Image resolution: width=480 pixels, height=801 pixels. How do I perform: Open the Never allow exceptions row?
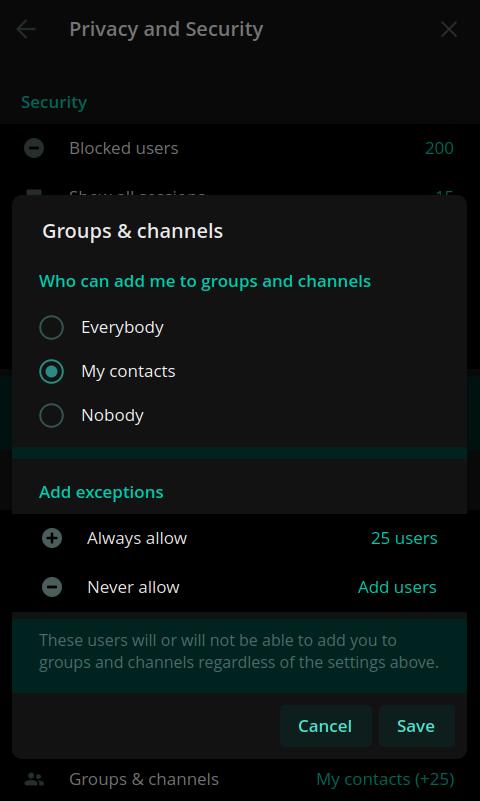(x=239, y=587)
